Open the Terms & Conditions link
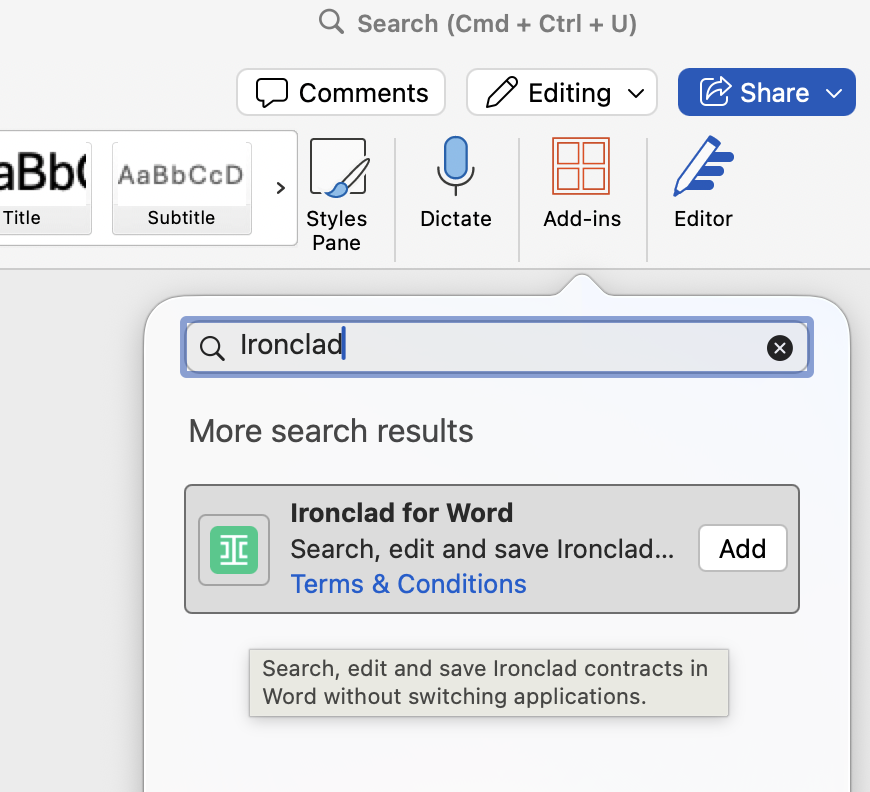The width and height of the screenshot is (870, 792). (408, 584)
